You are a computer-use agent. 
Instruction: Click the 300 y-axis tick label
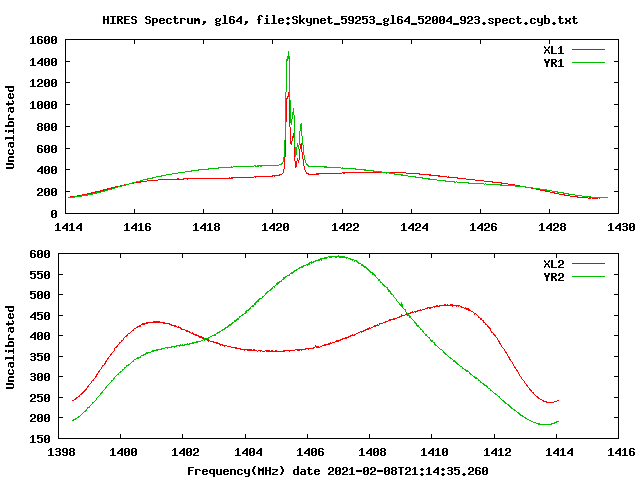[40, 377]
